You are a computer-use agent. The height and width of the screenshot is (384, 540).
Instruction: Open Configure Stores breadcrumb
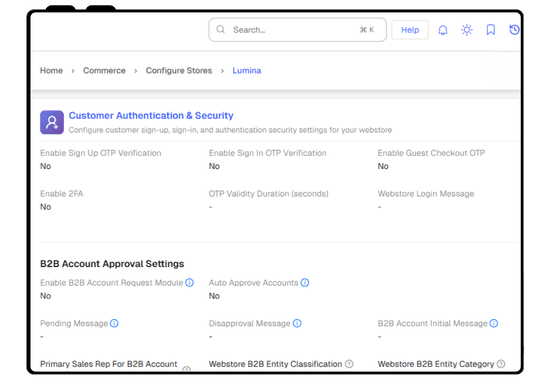179,71
